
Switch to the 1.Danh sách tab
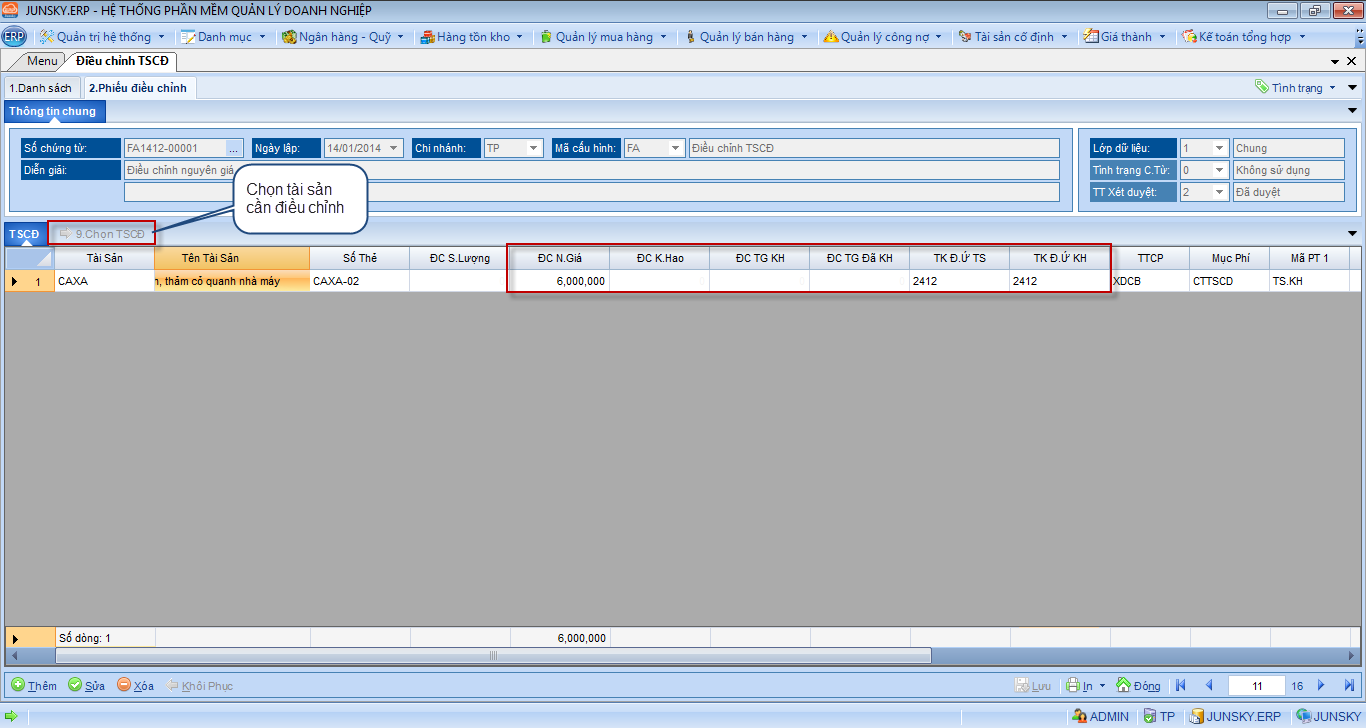[x=41, y=88]
